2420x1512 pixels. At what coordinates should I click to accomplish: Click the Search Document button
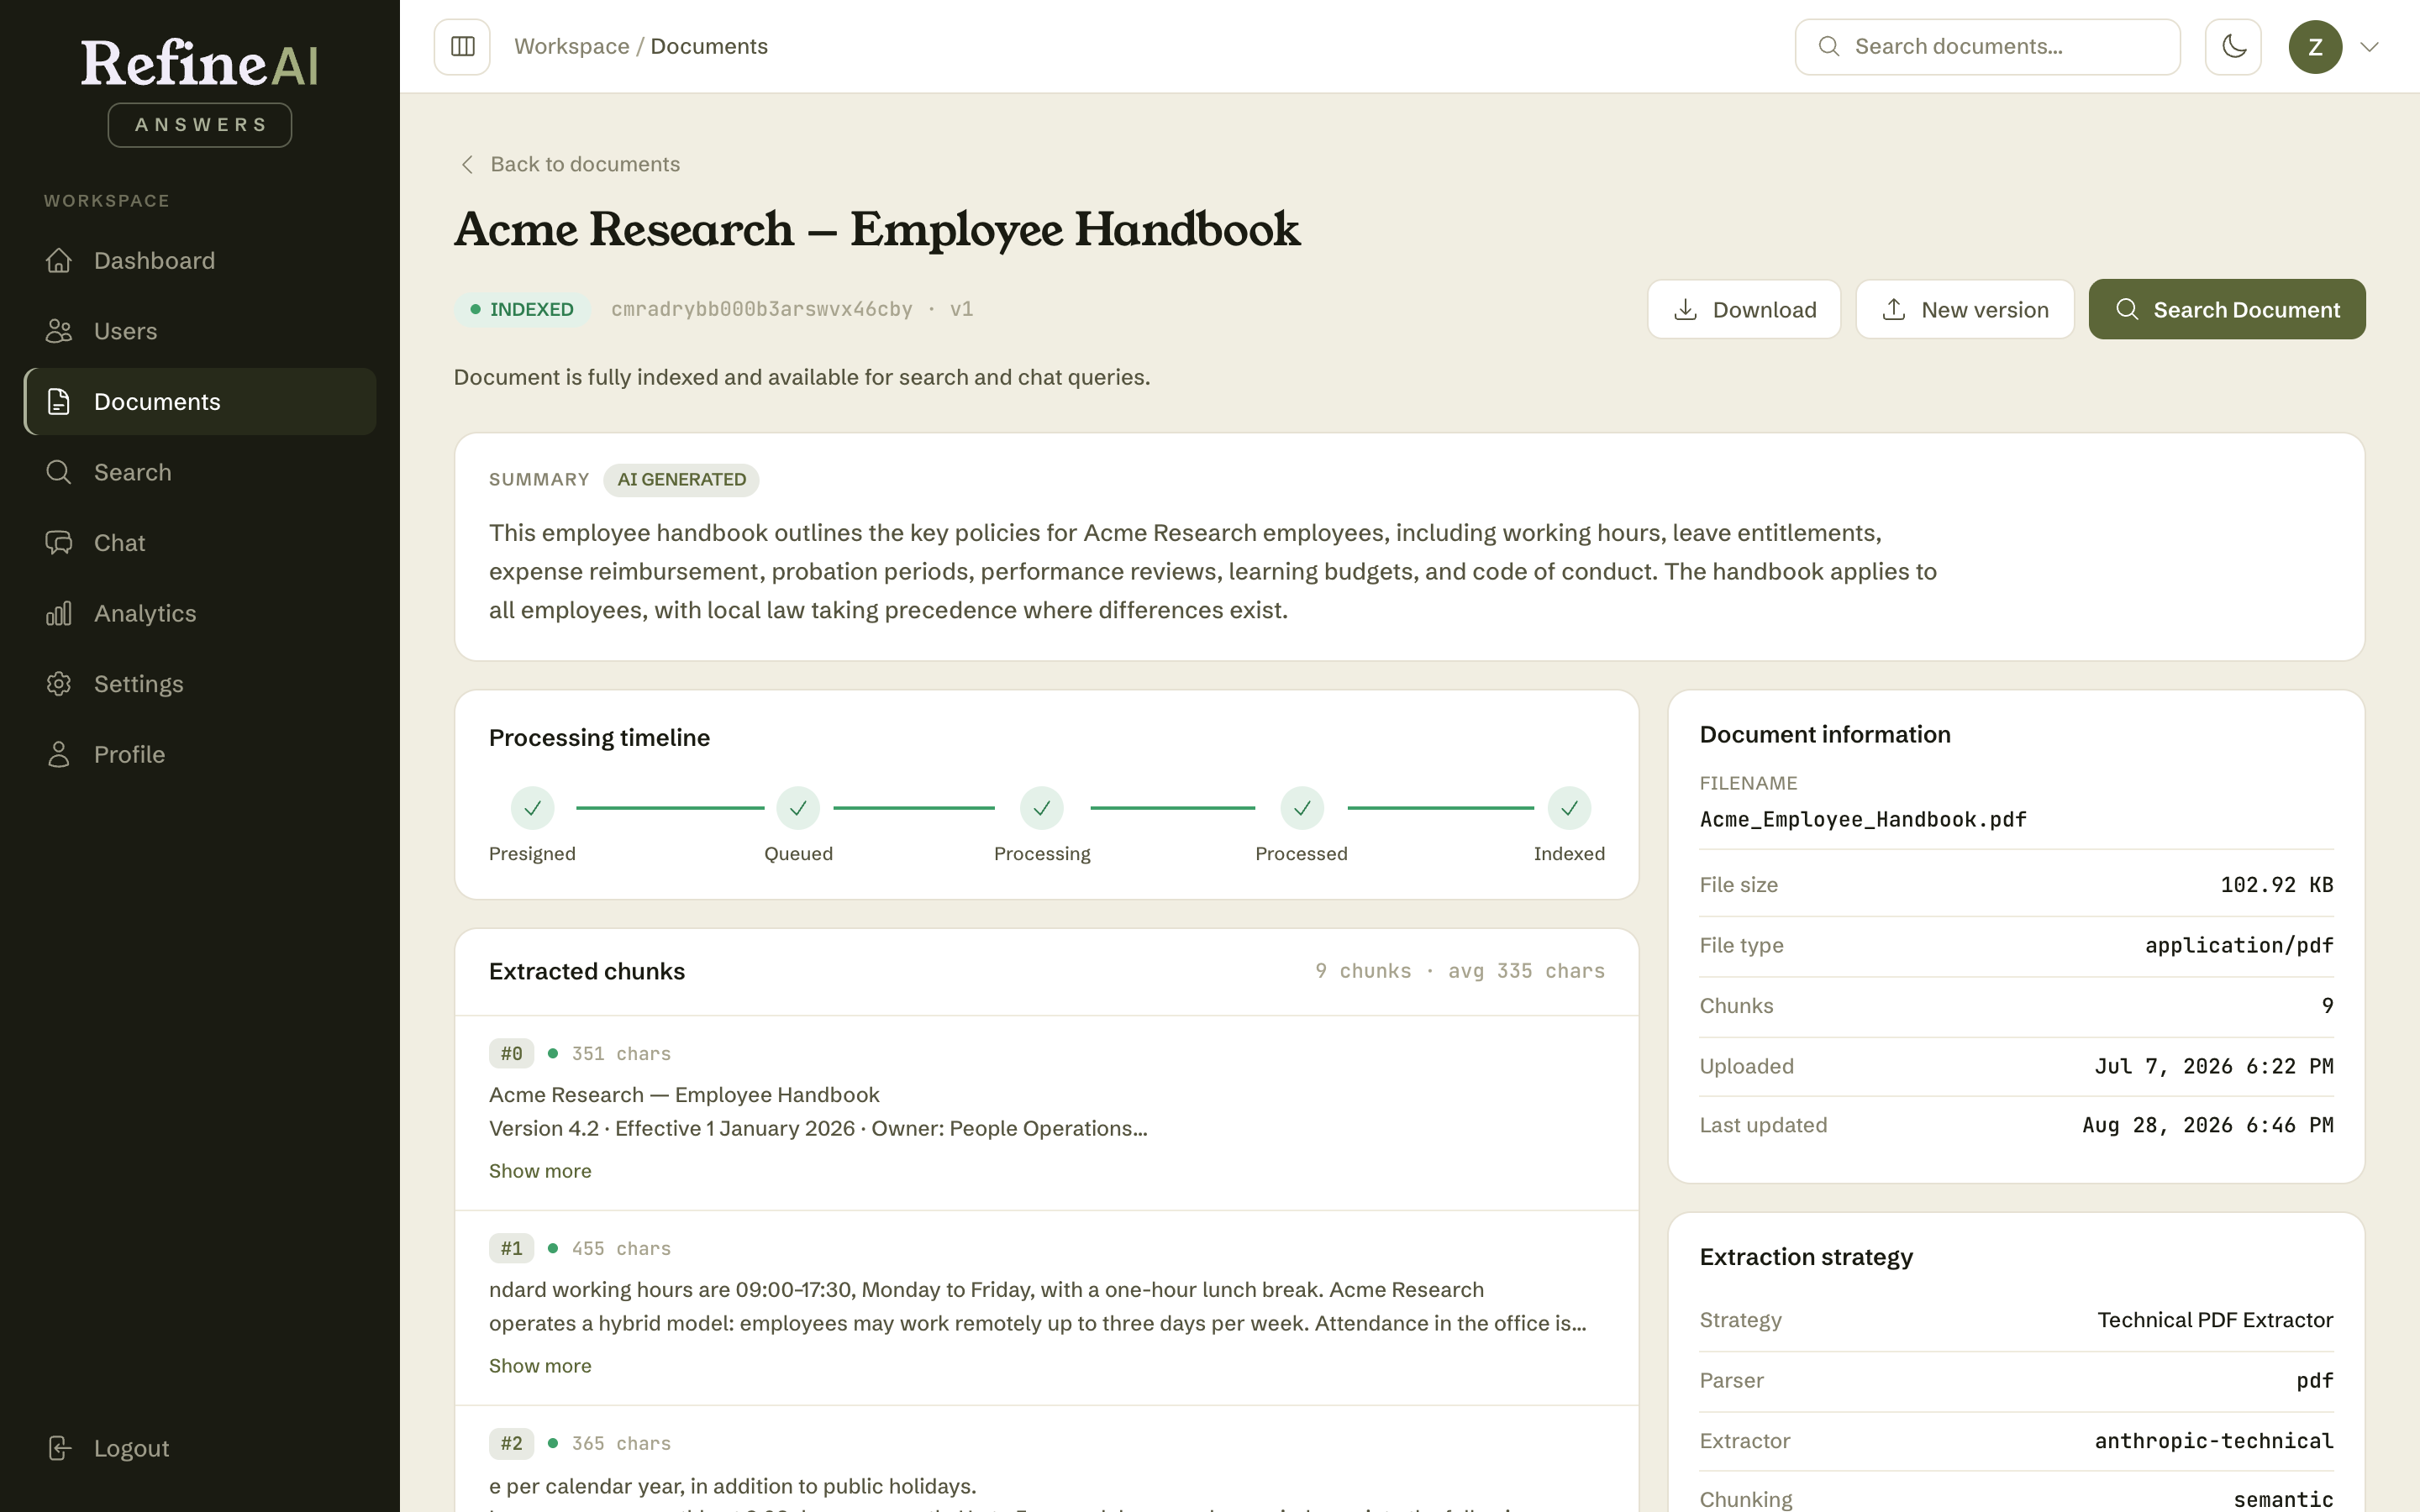[2227, 310]
